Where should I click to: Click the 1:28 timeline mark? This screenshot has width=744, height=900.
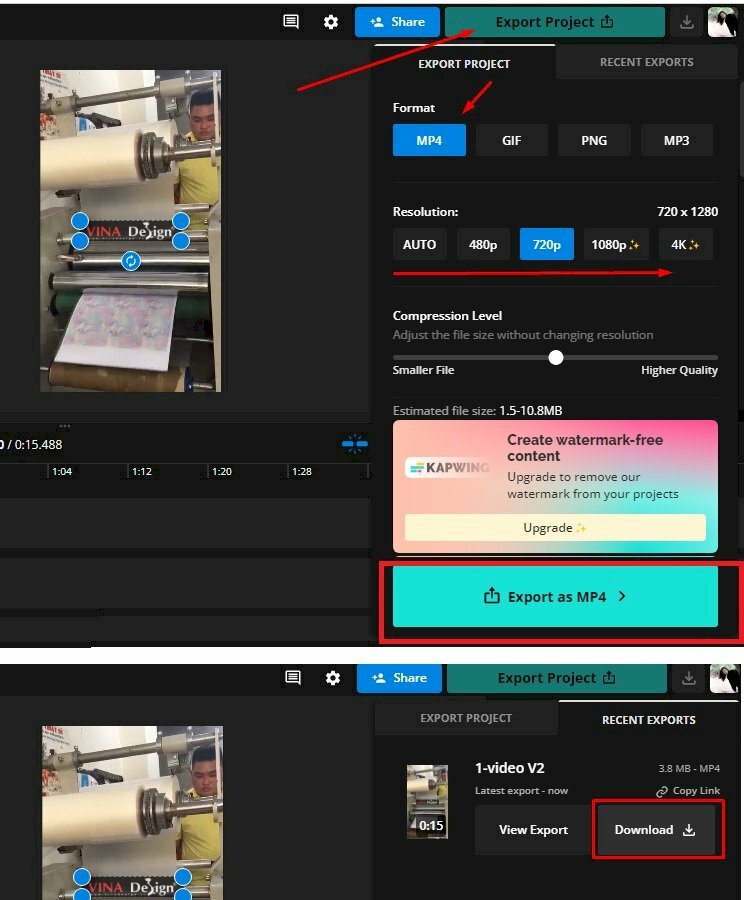[x=301, y=472]
